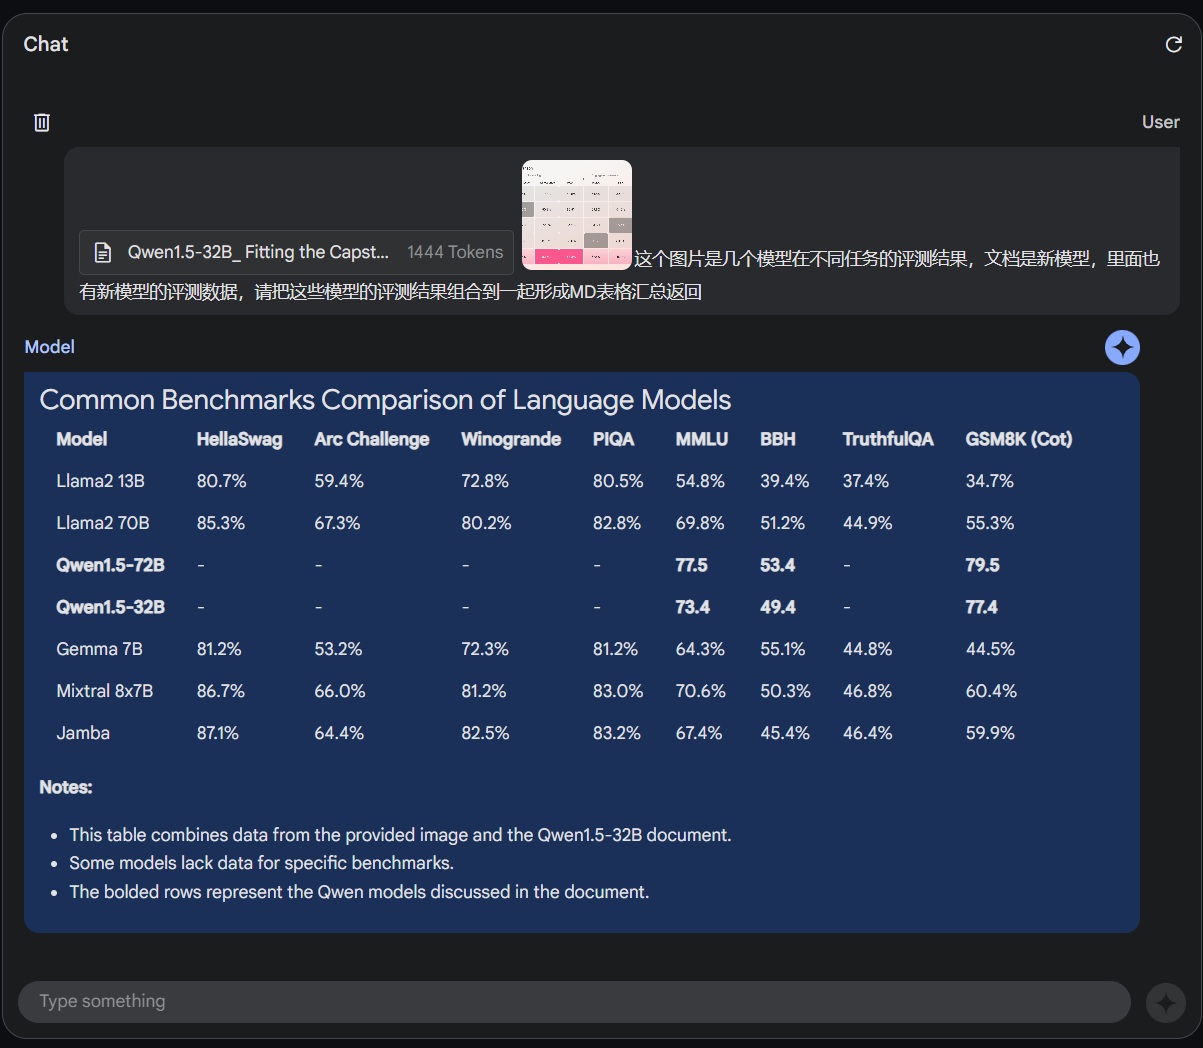
Task: Select the bold 'Qwen1.5-72B' row name
Action: click(x=111, y=565)
